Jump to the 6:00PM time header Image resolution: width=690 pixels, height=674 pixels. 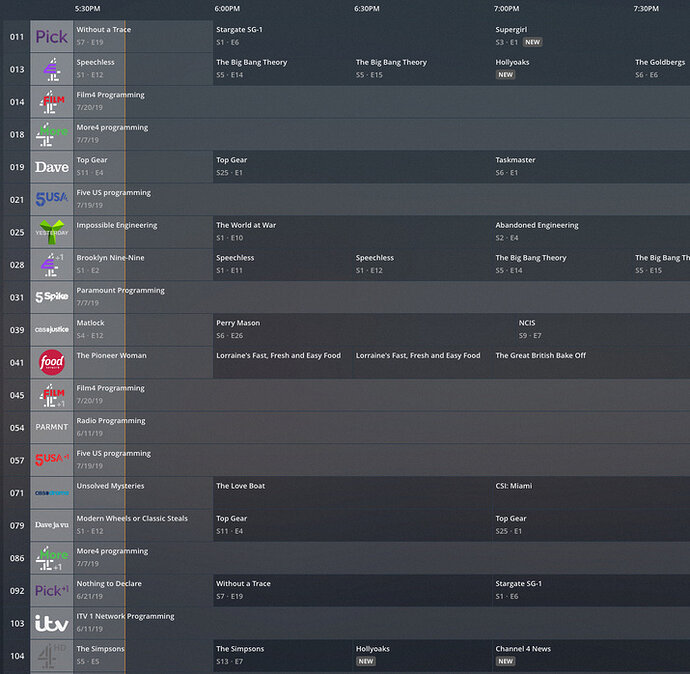[227, 9]
